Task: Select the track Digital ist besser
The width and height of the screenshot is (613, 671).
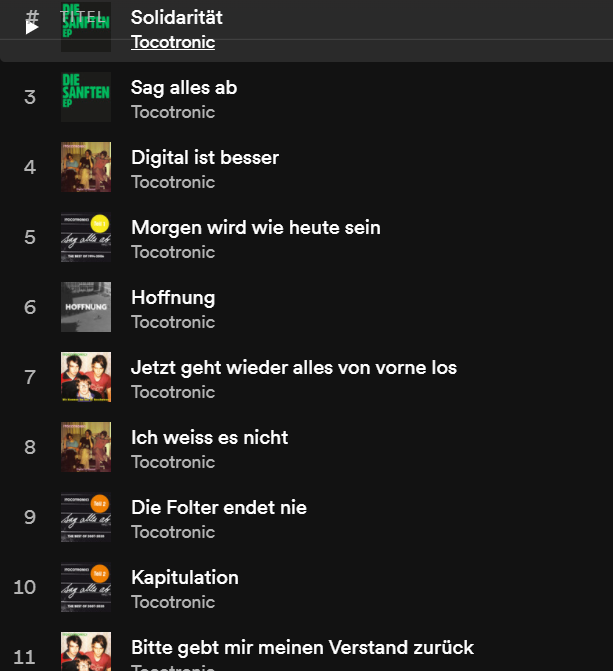Action: click(205, 157)
